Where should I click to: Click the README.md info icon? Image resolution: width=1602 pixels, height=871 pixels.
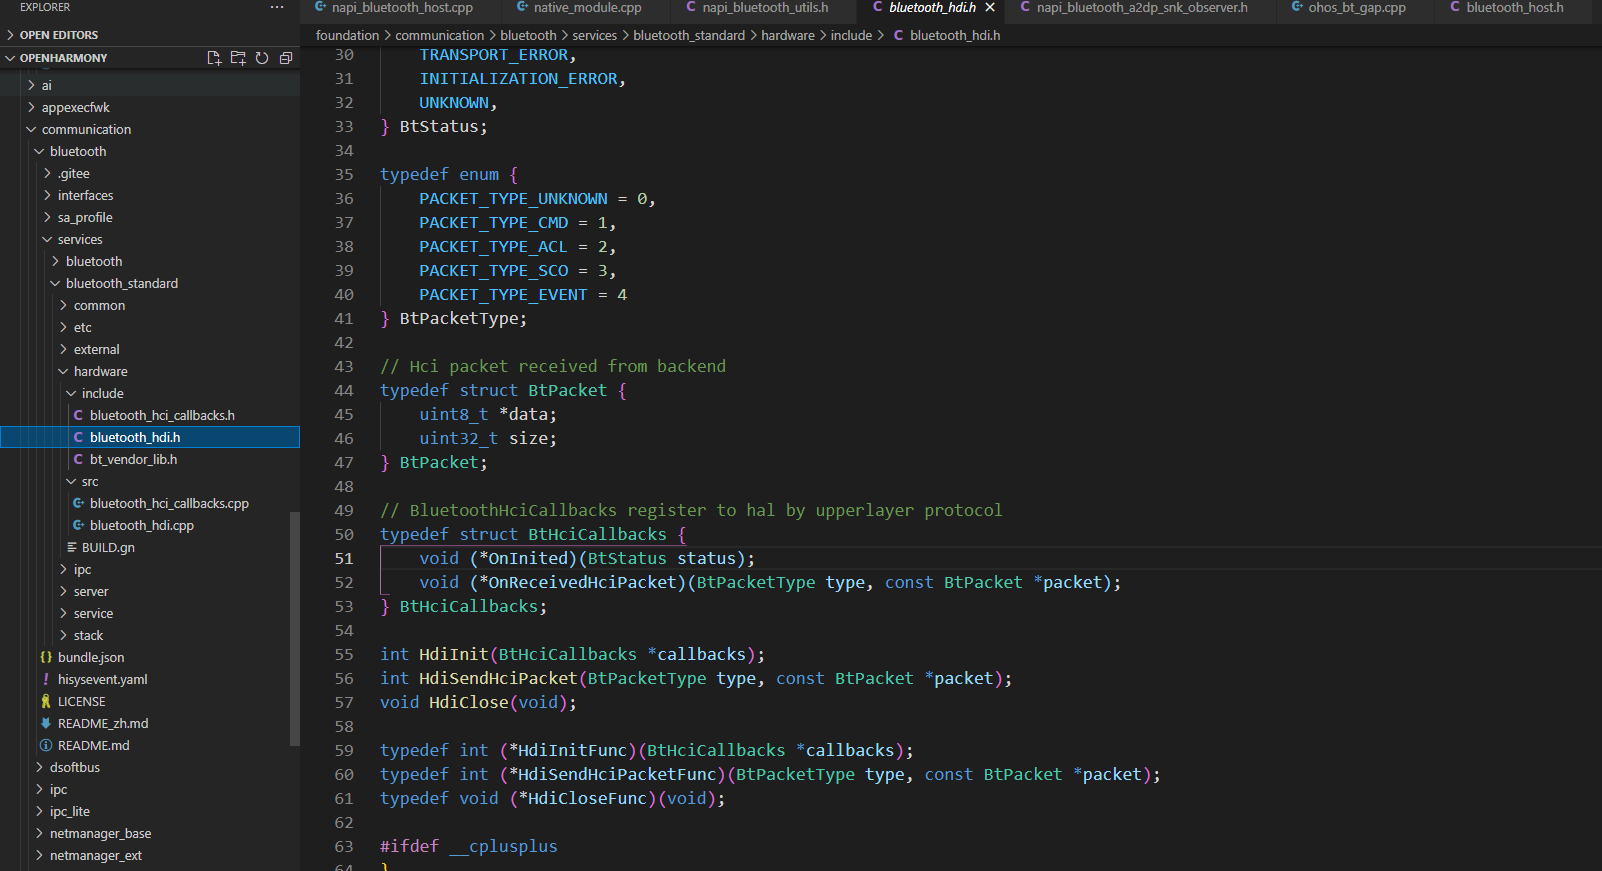[x=46, y=745]
